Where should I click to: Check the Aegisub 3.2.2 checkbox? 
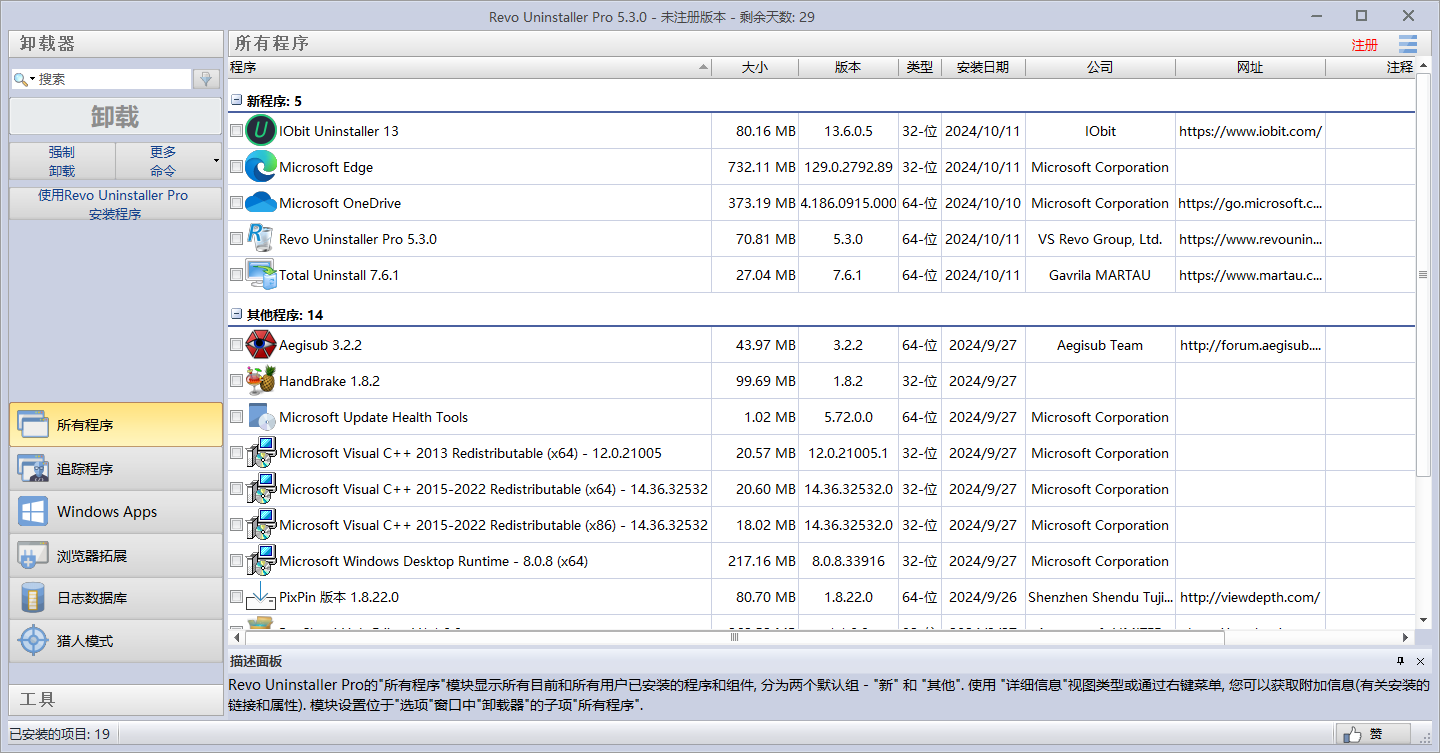pyautogui.click(x=236, y=345)
